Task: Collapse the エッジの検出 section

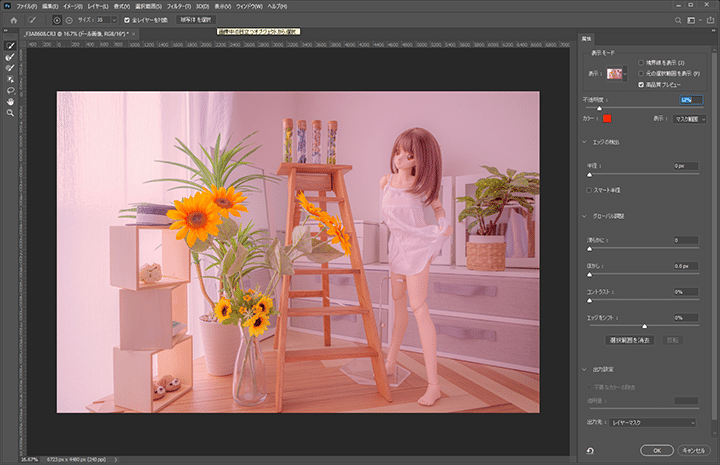Action: tap(585, 142)
